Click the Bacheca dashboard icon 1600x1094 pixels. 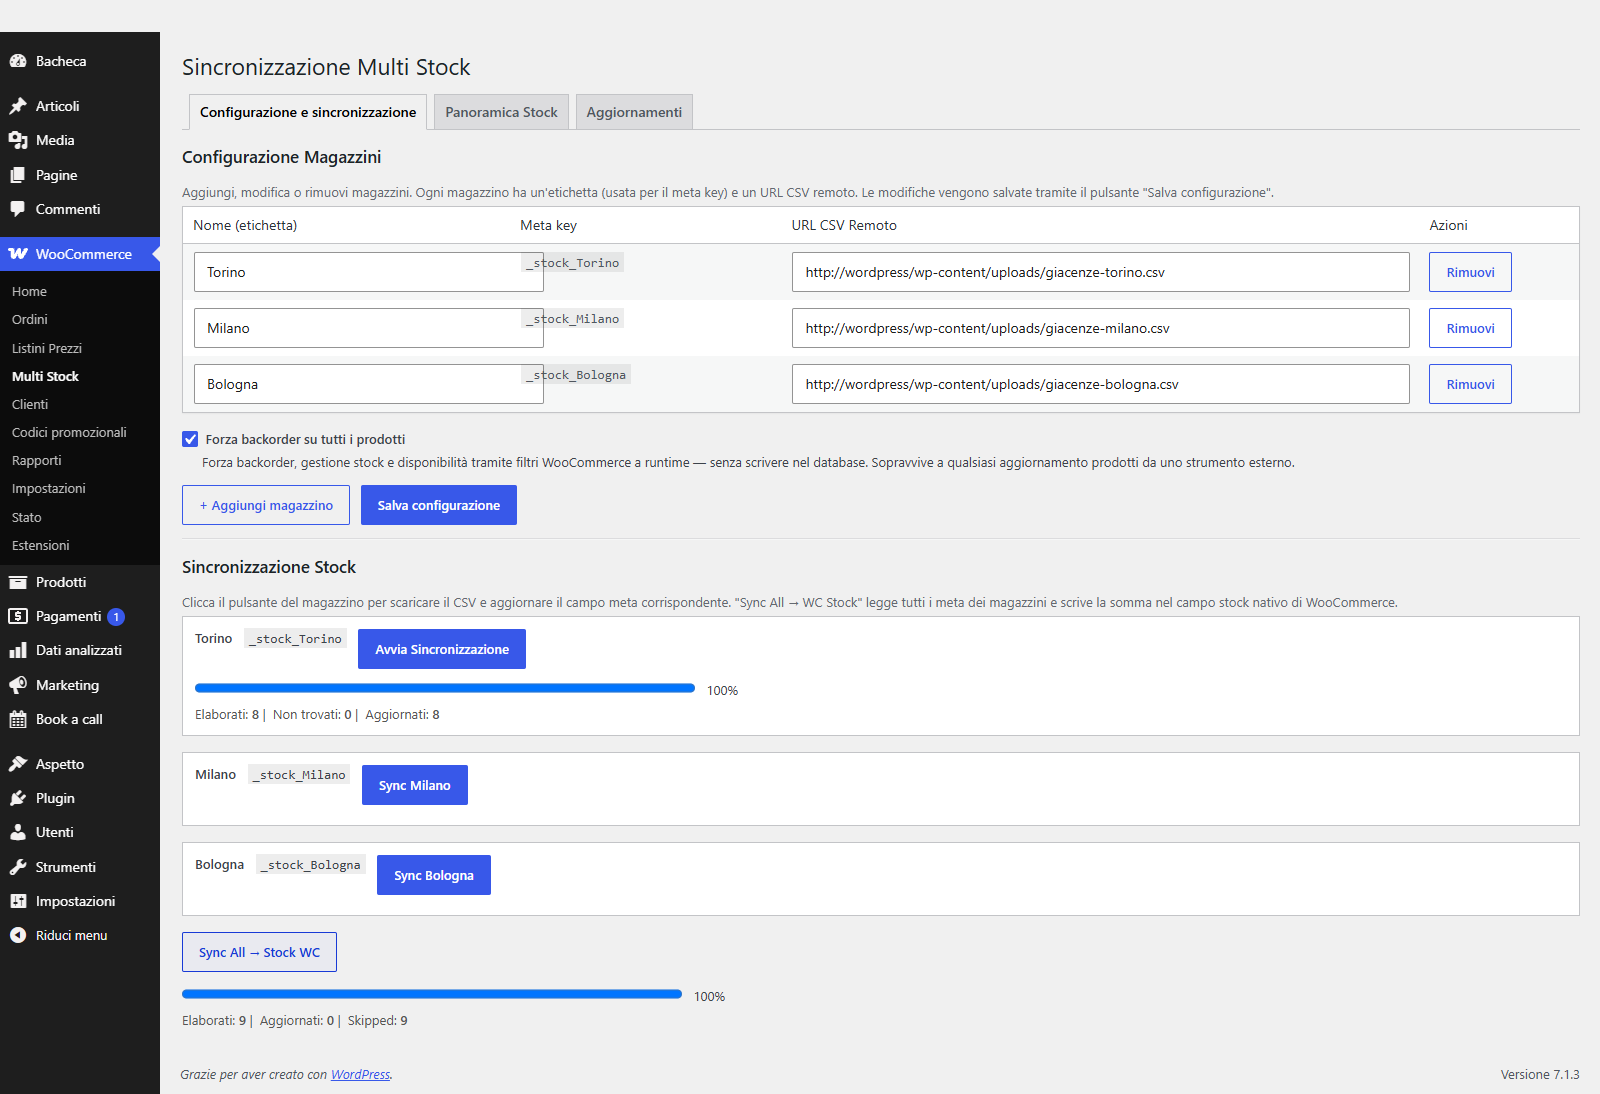pos(18,61)
